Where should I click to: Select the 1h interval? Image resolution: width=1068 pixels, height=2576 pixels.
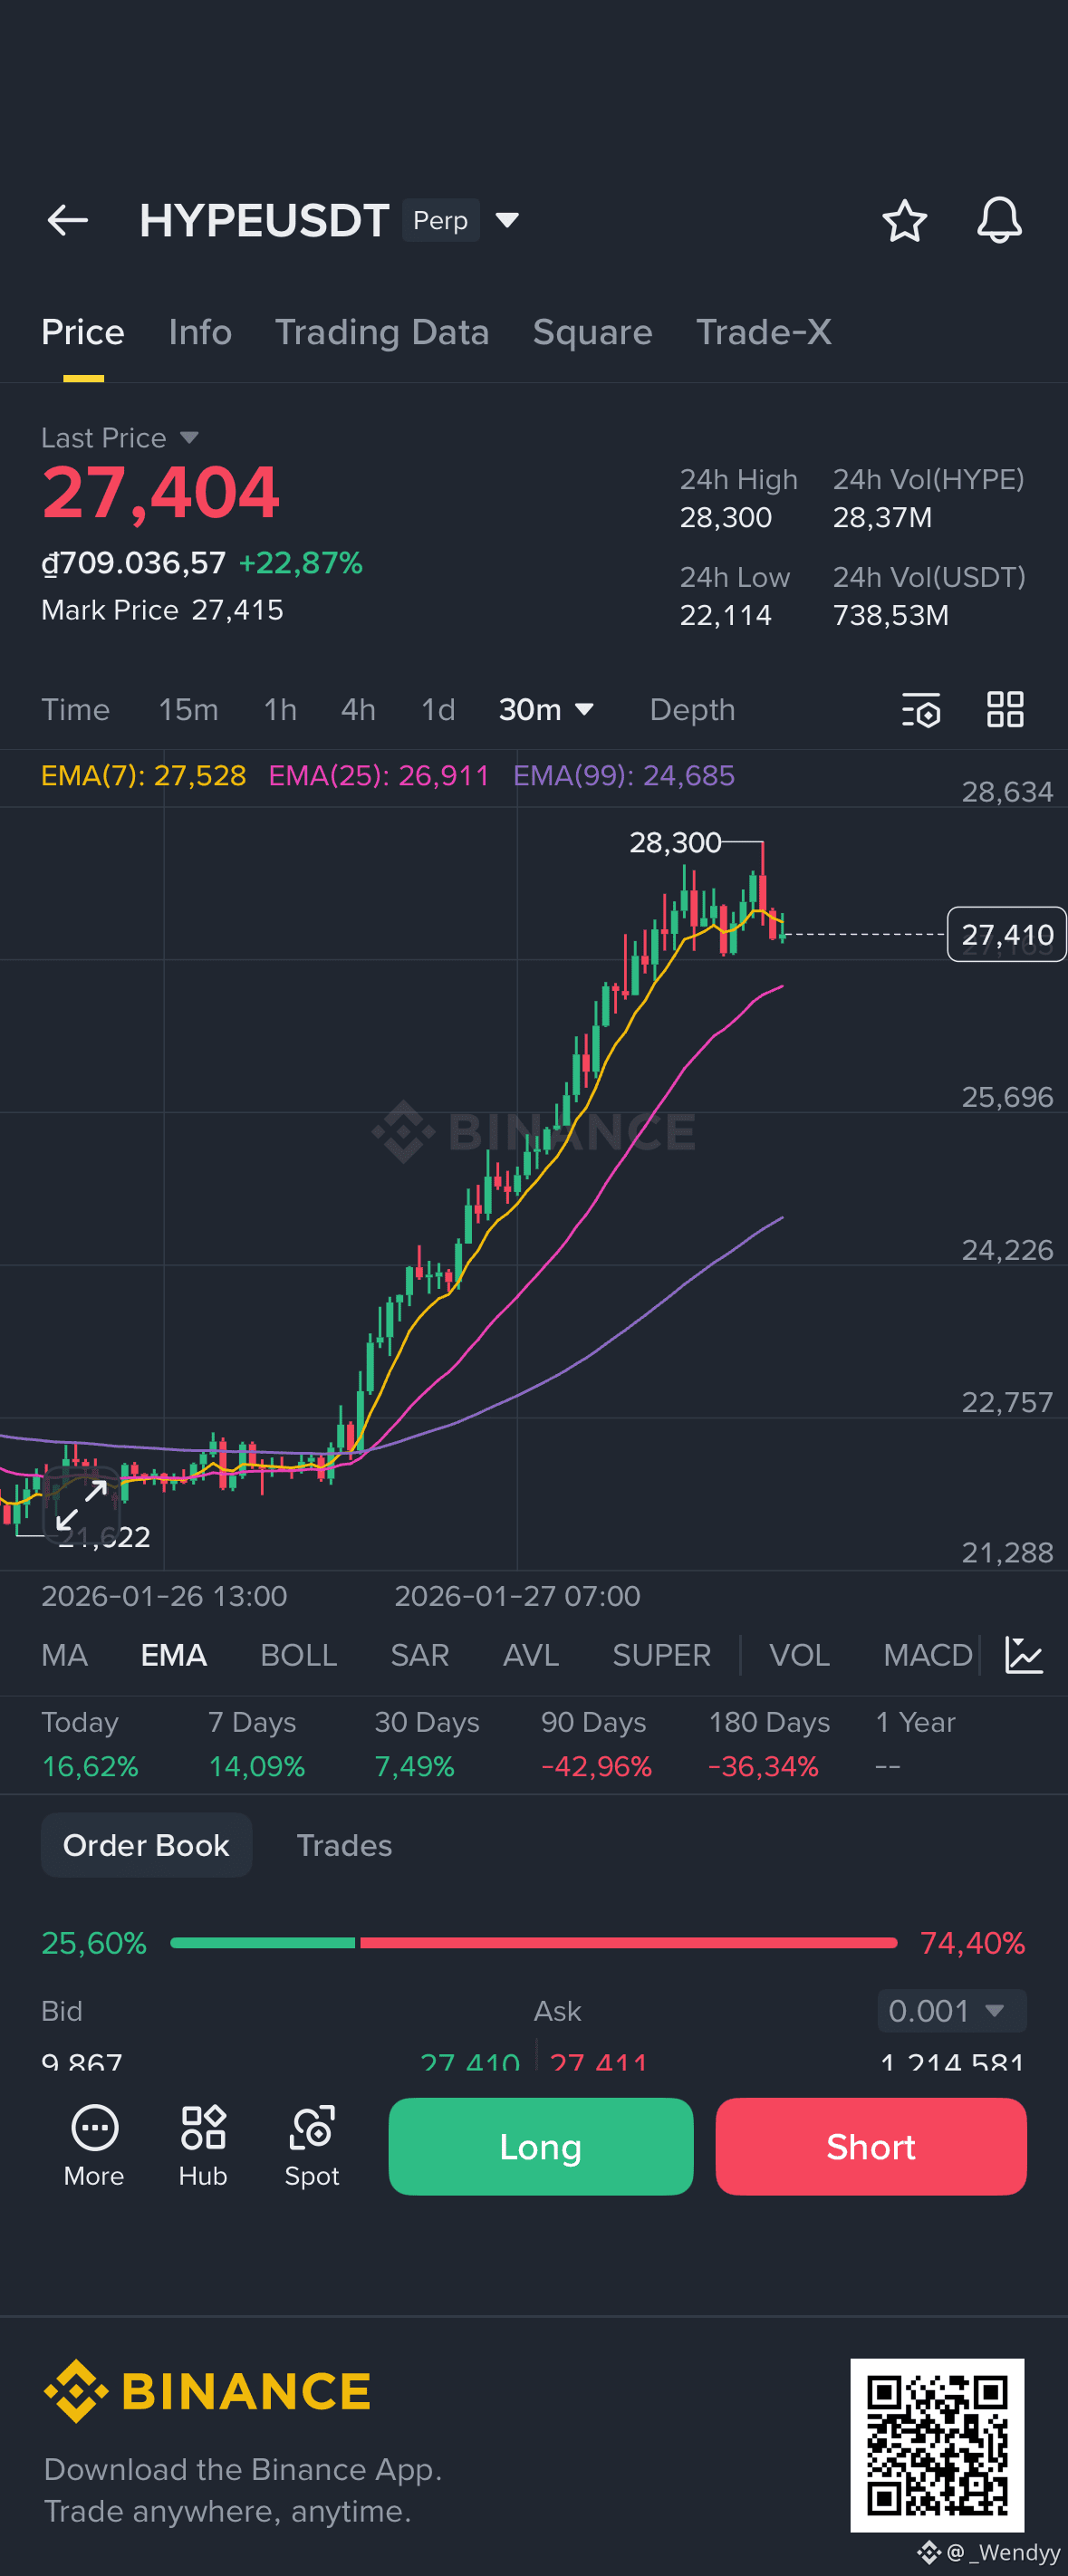click(x=280, y=710)
